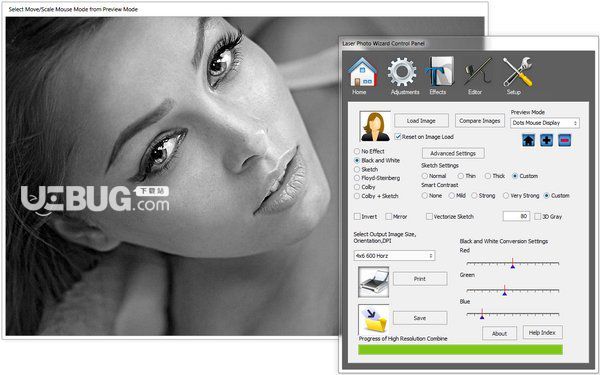Click the printer icon
600x375 pixels.
373,282
